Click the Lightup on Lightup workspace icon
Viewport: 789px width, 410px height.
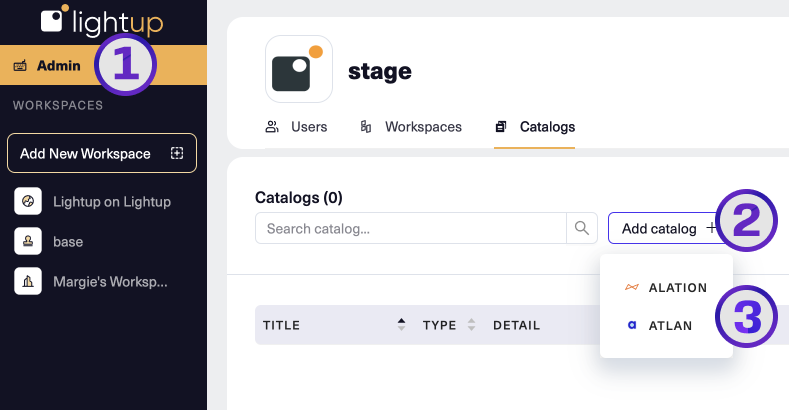[28, 201]
